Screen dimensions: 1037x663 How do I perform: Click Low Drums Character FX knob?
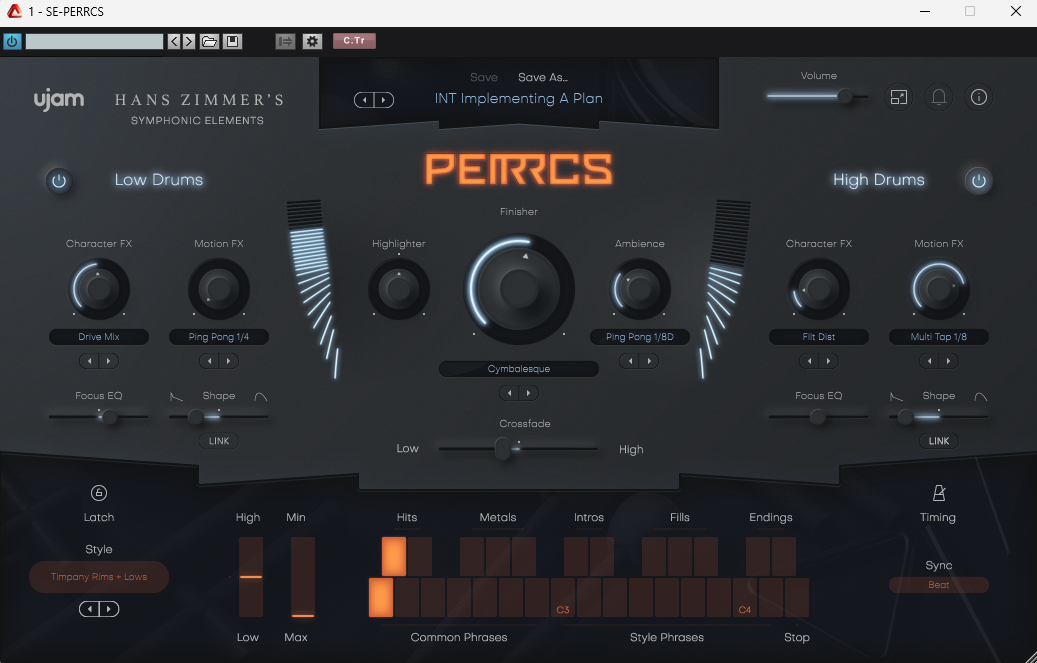point(99,289)
